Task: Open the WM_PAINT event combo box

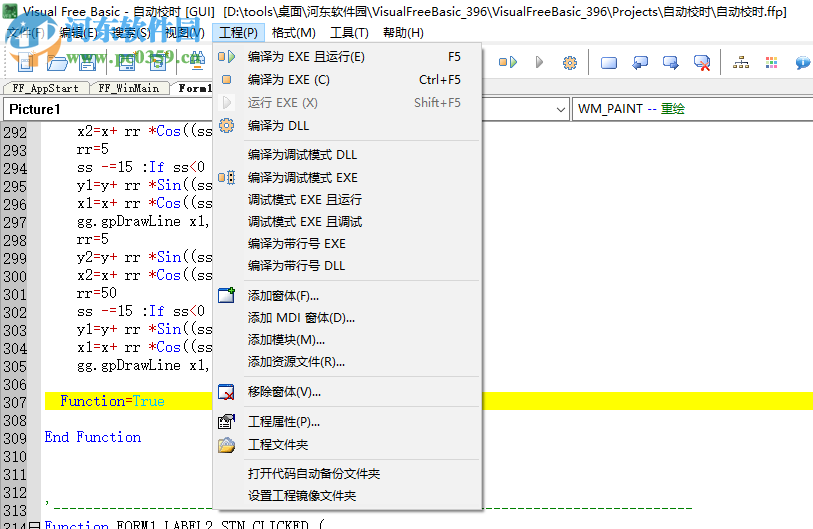Action: pyautogui.click(x=692, y=109)
